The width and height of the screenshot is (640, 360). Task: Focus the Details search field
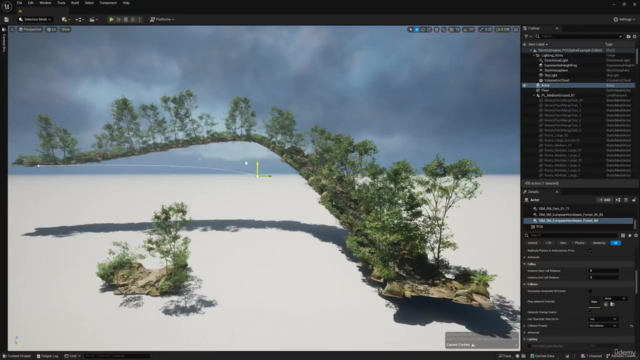coord(571,236)
